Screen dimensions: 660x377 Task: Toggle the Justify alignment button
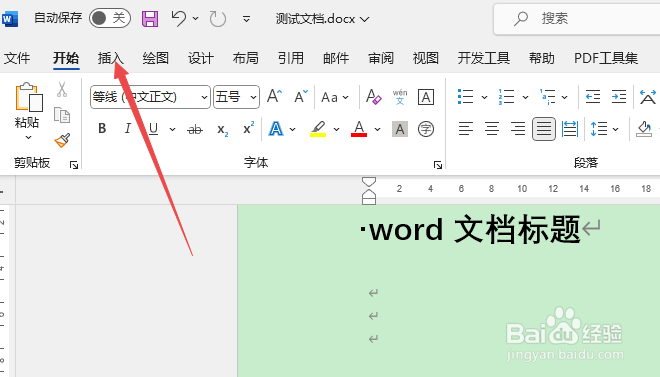coord(544,129)
